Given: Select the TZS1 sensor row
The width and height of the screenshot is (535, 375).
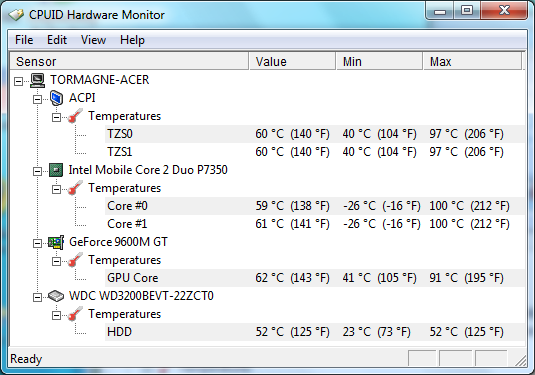Looking at the screenshot, I should tap(315, 152).
